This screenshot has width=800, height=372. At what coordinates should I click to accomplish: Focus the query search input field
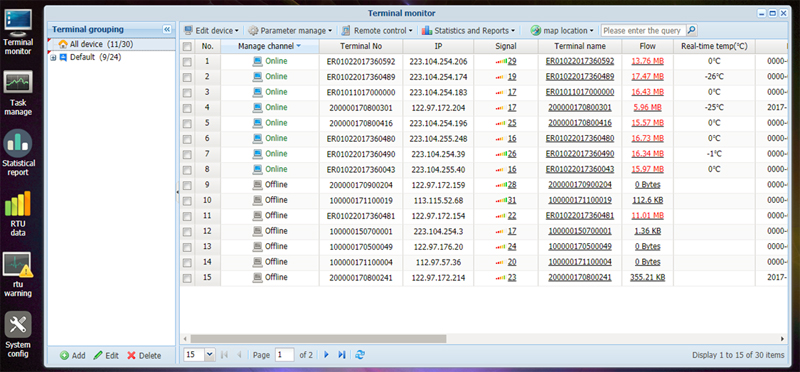[643, 31]
